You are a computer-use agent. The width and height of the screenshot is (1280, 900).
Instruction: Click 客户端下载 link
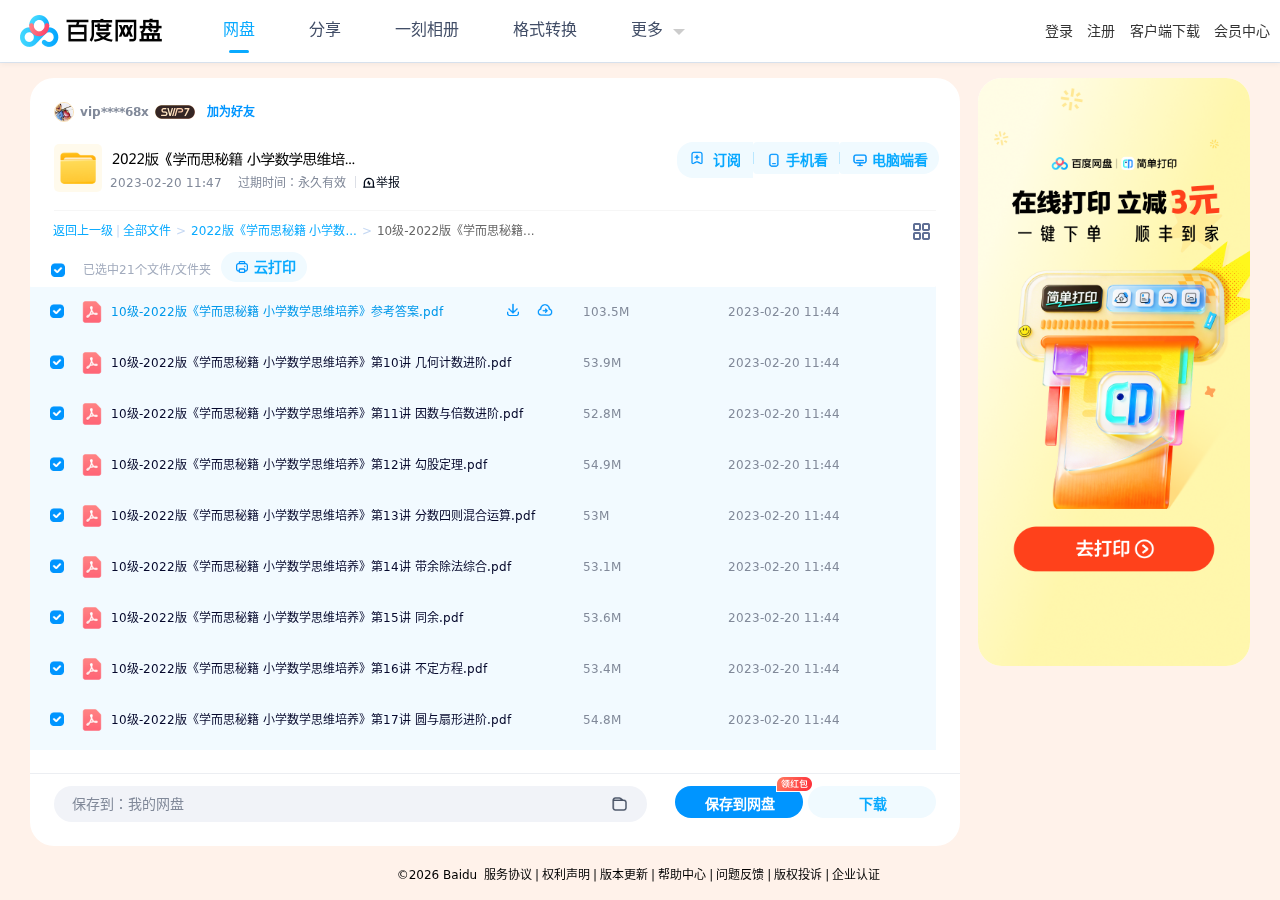1165,32
